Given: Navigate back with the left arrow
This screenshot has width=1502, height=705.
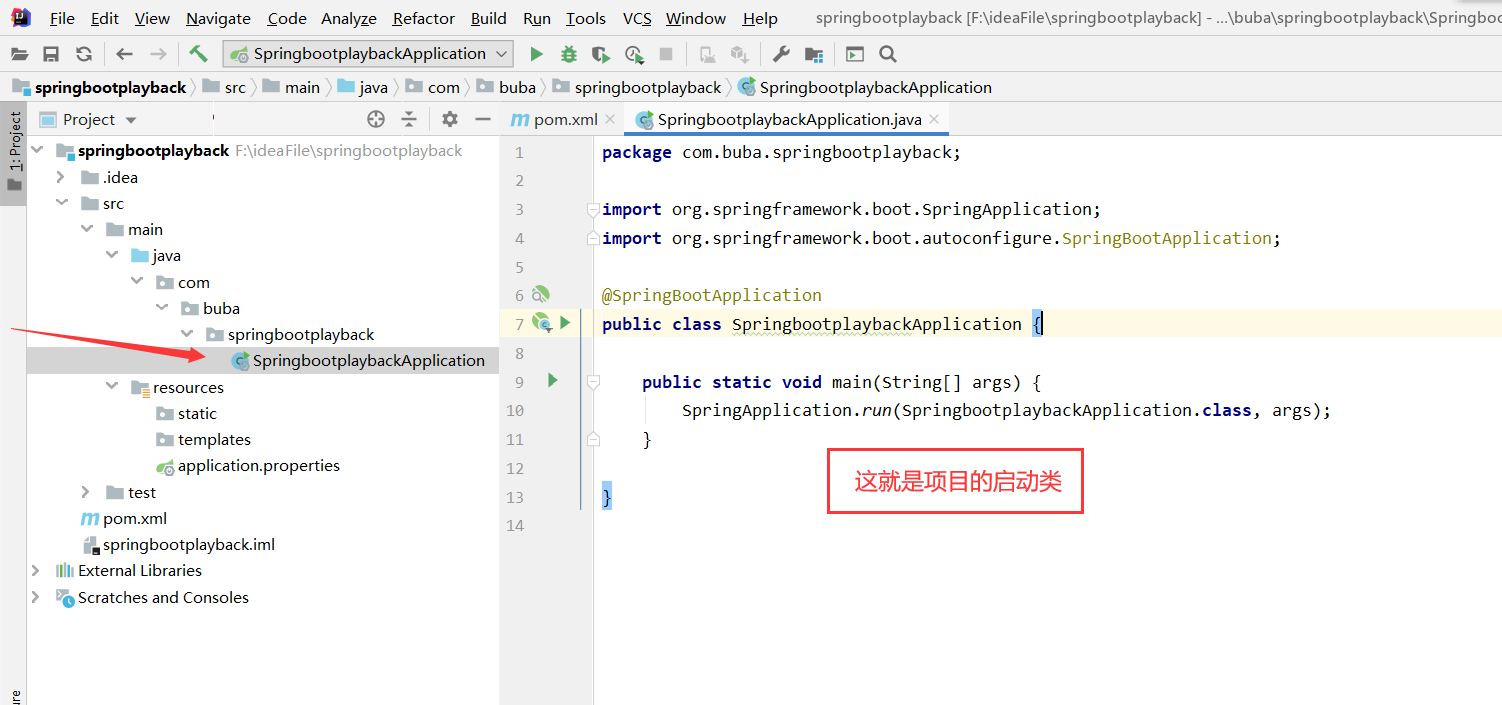Looking at the screenshot, I should pos(124,54).
